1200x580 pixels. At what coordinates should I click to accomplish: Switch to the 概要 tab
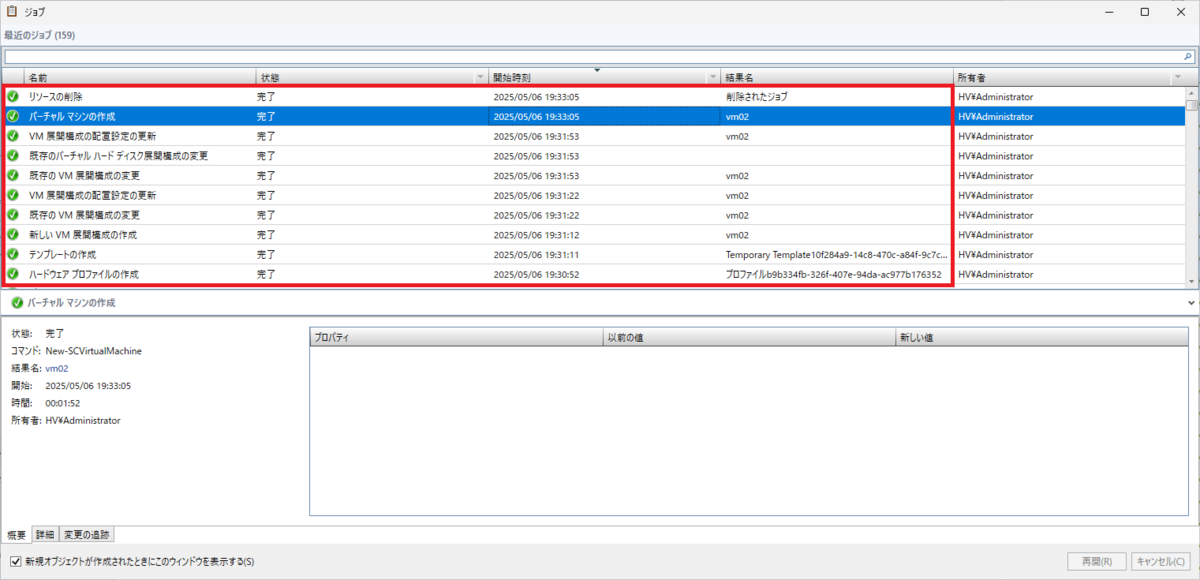click(16, 534)
